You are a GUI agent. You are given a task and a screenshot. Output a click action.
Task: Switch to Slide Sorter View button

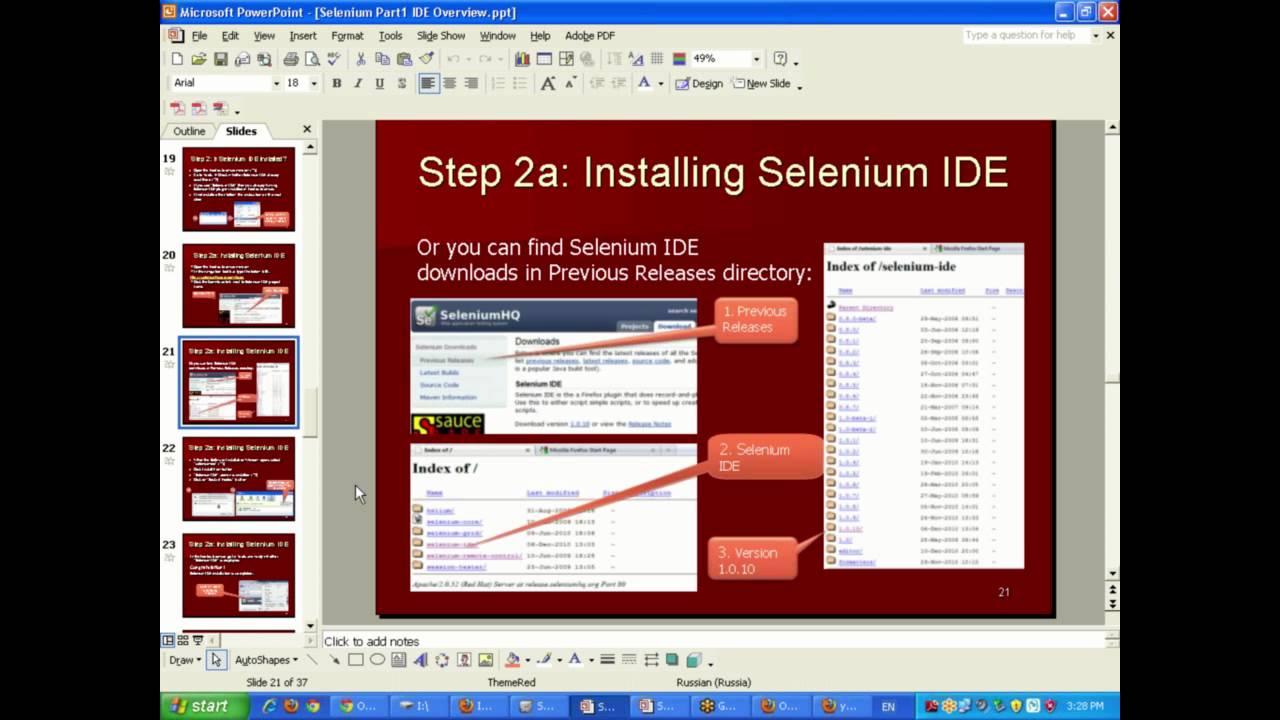point(183,641)
